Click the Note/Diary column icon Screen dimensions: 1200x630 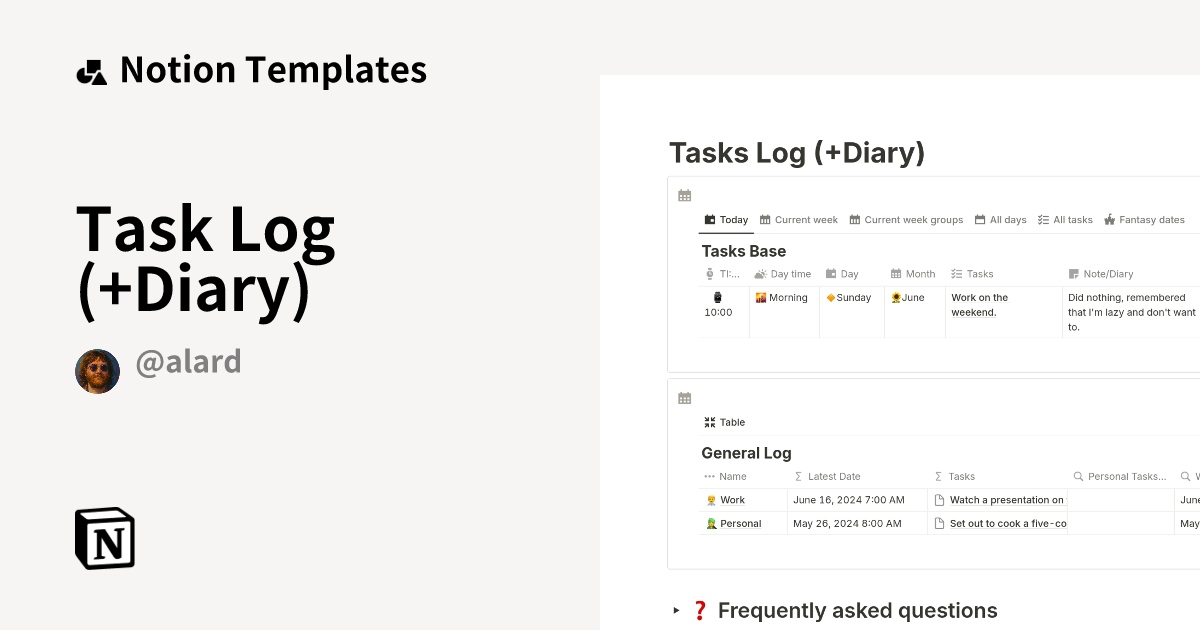click(1073, 273)
